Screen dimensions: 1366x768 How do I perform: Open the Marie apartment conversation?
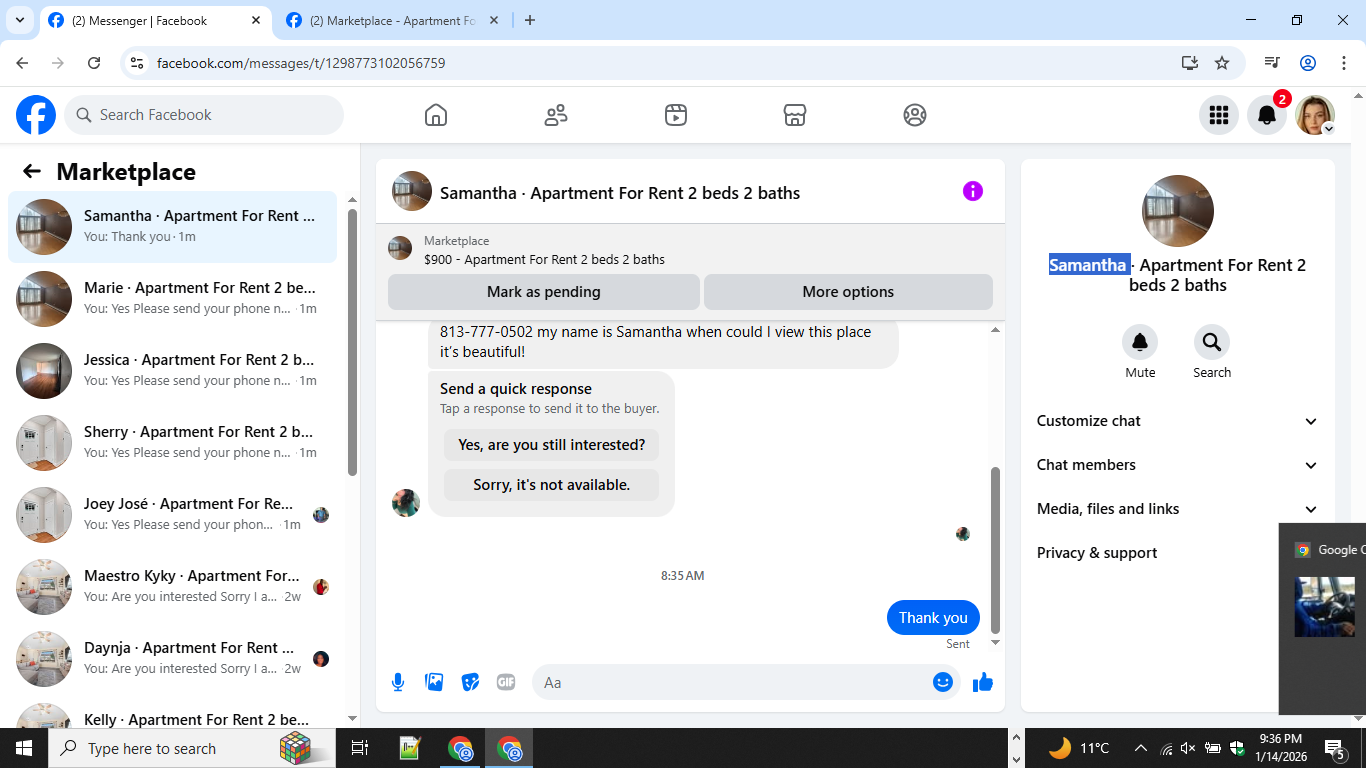(x=173, y=299)
